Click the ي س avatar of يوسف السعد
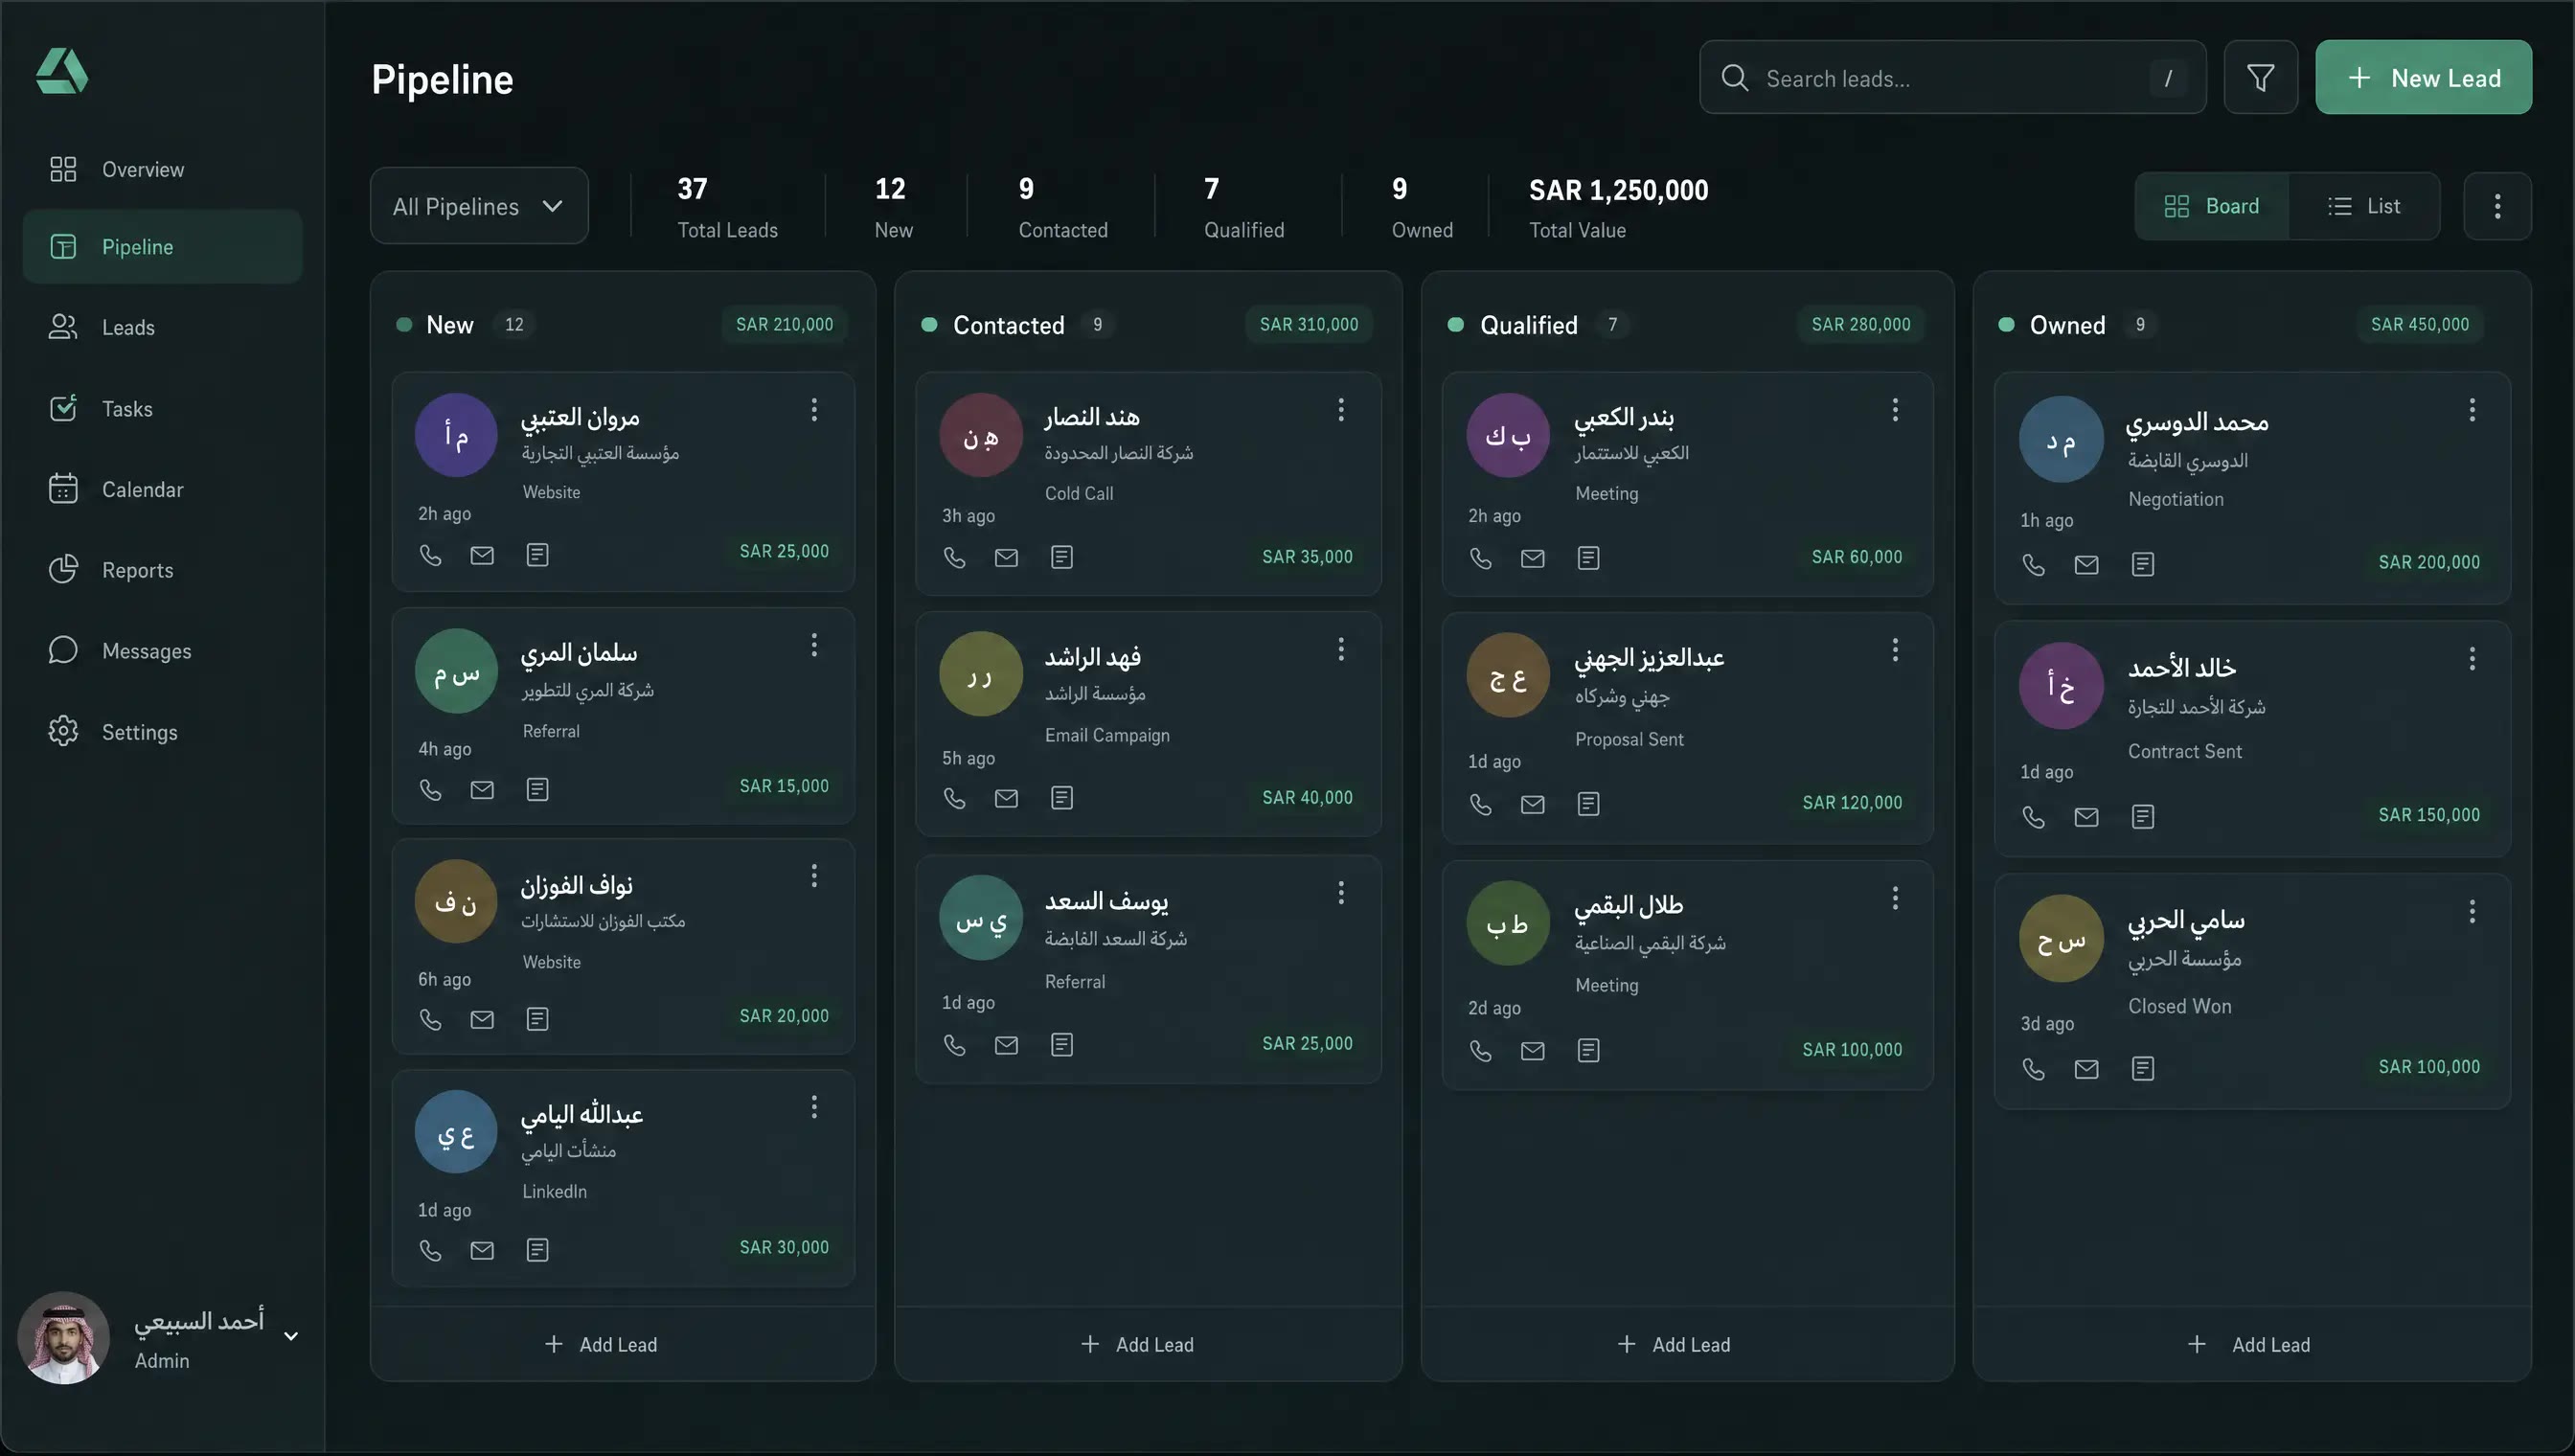2575x1456 pixels. (x=980, y=918)
